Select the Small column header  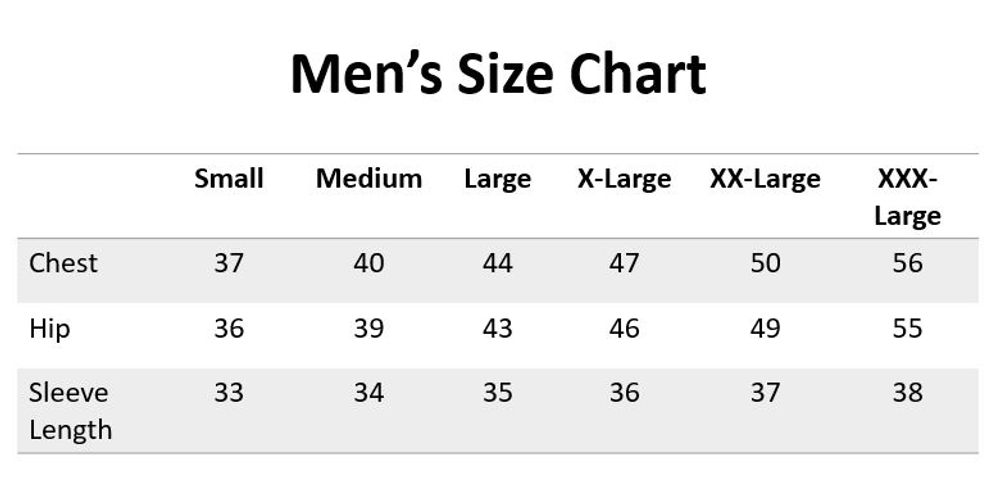tap(228, 178)
